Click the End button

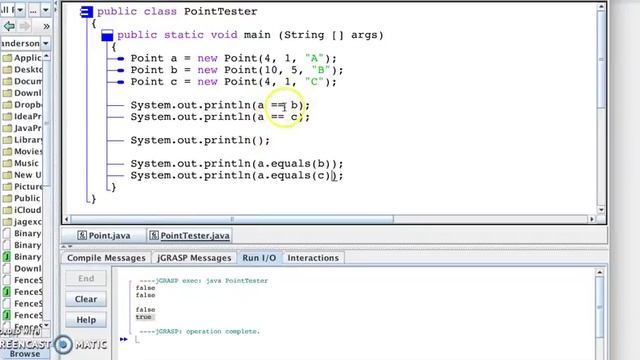click(86, 278)
